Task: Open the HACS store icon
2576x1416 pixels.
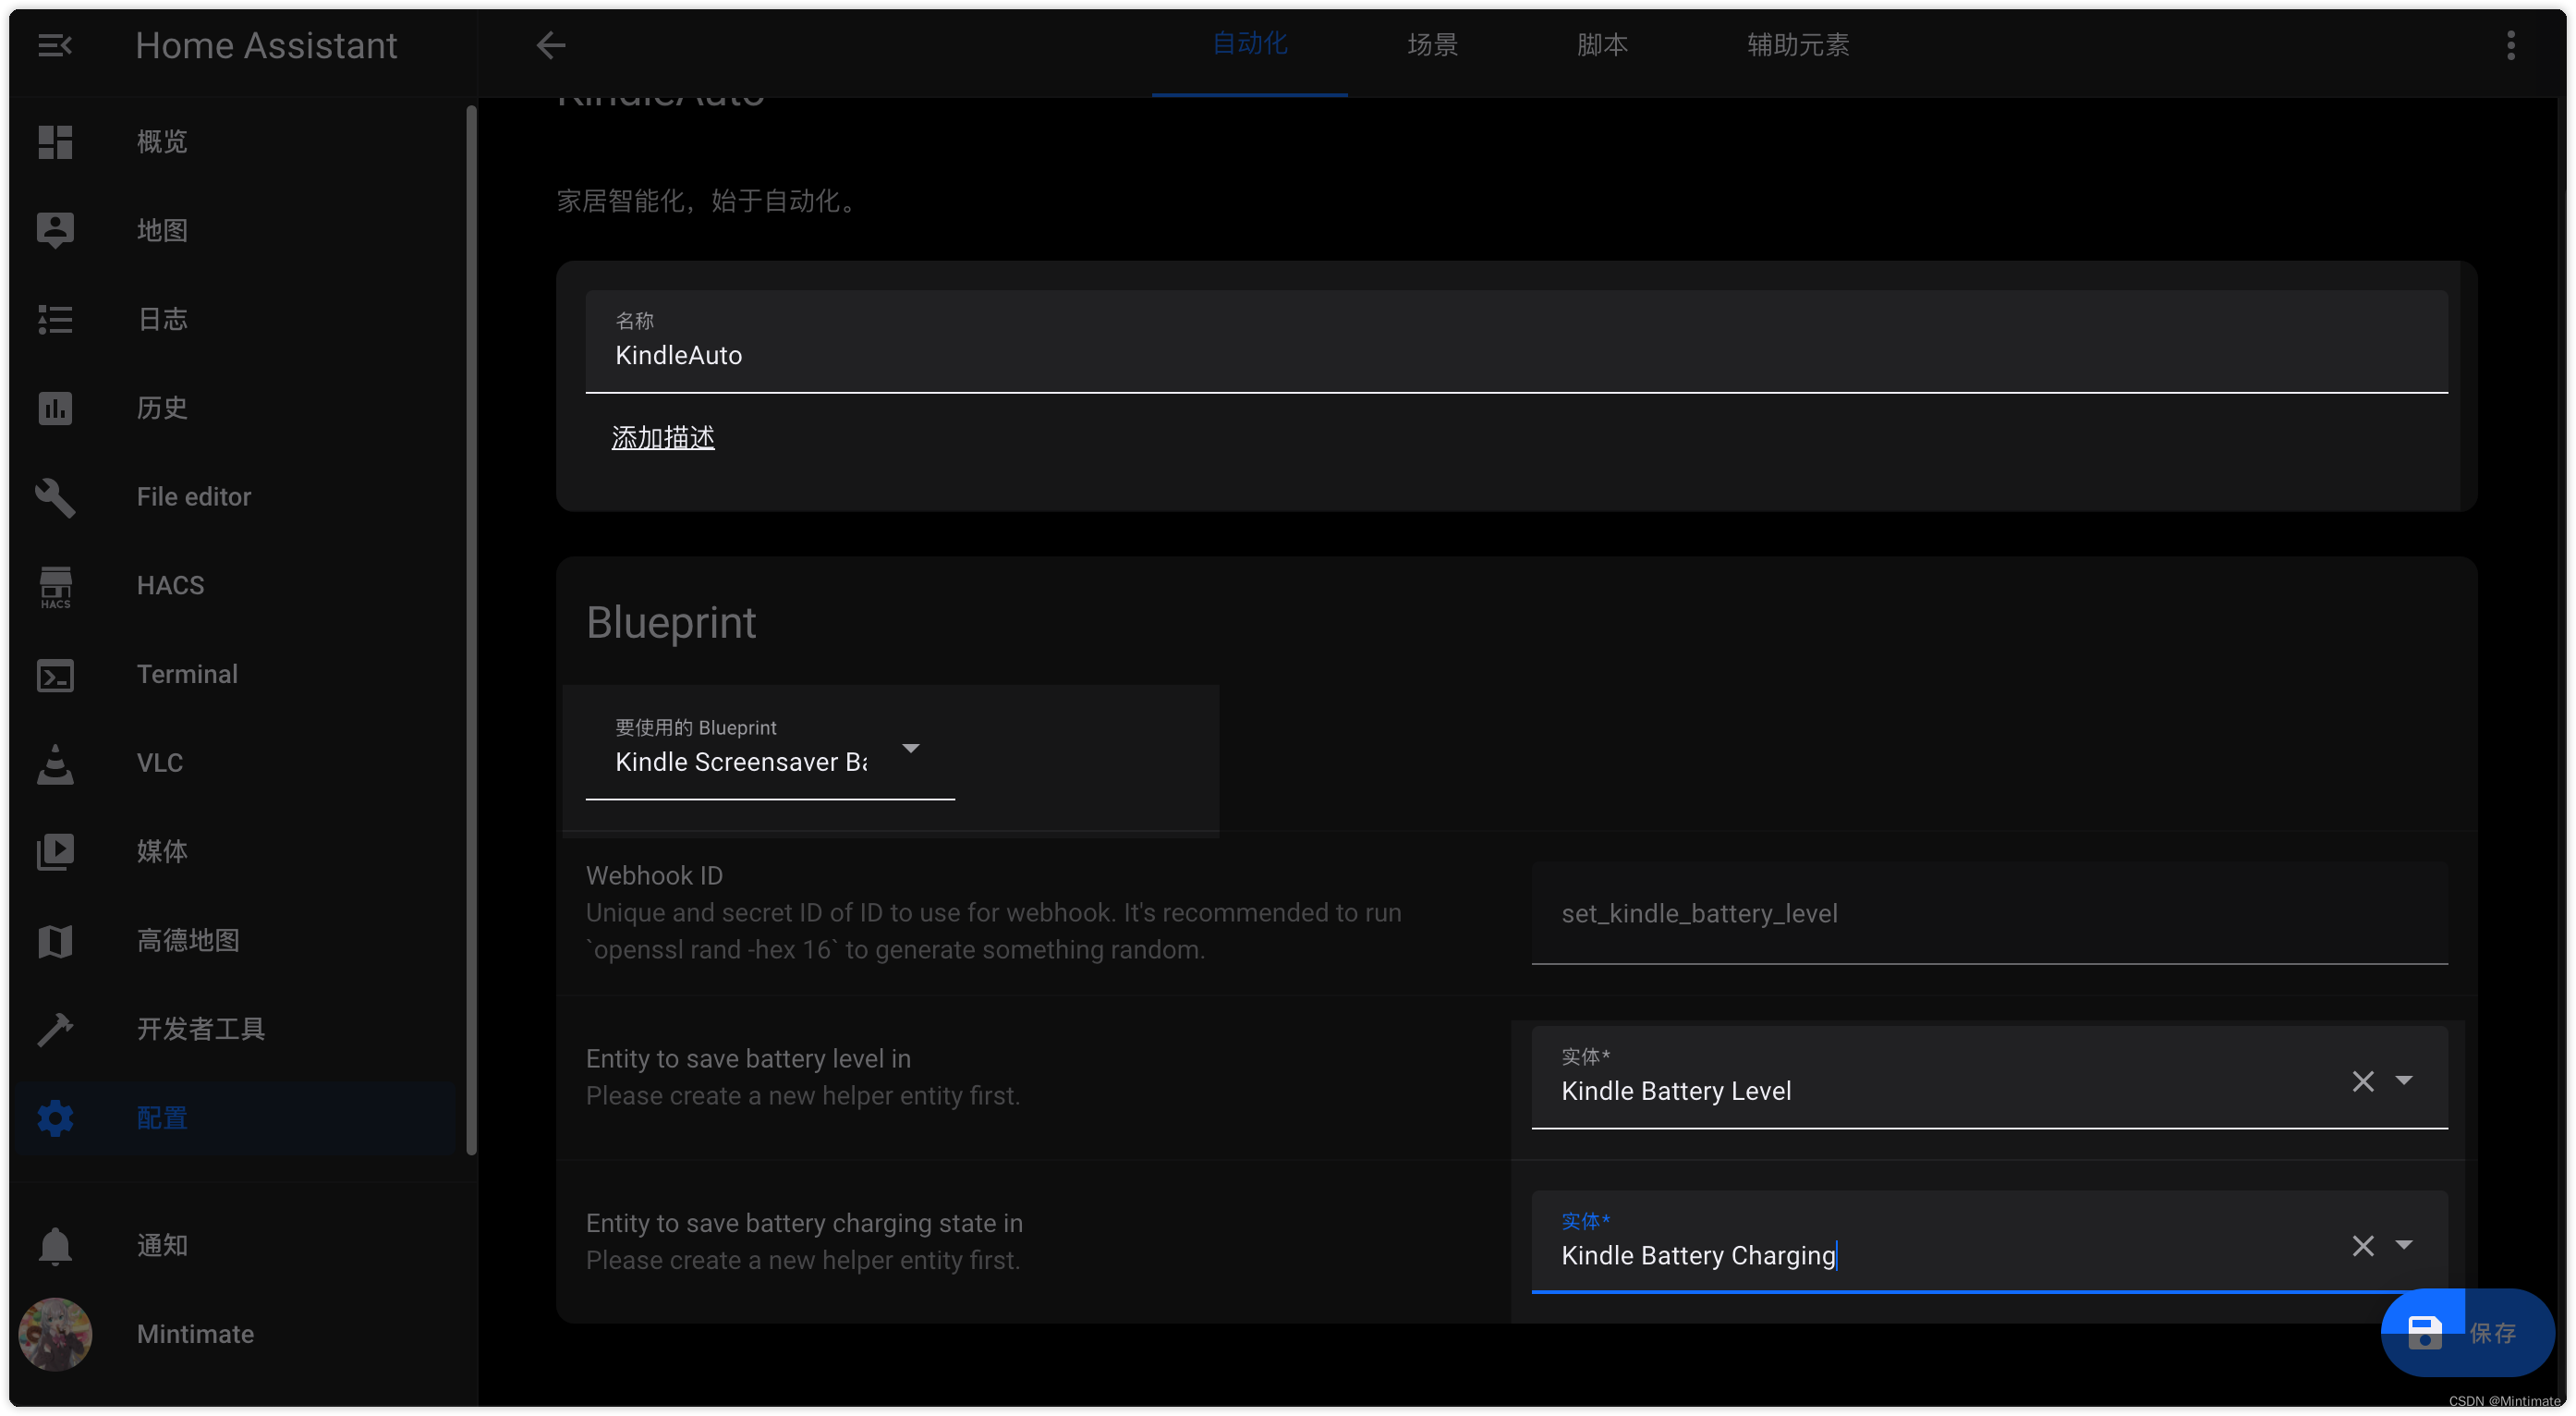Action: (x=55, y=586)
